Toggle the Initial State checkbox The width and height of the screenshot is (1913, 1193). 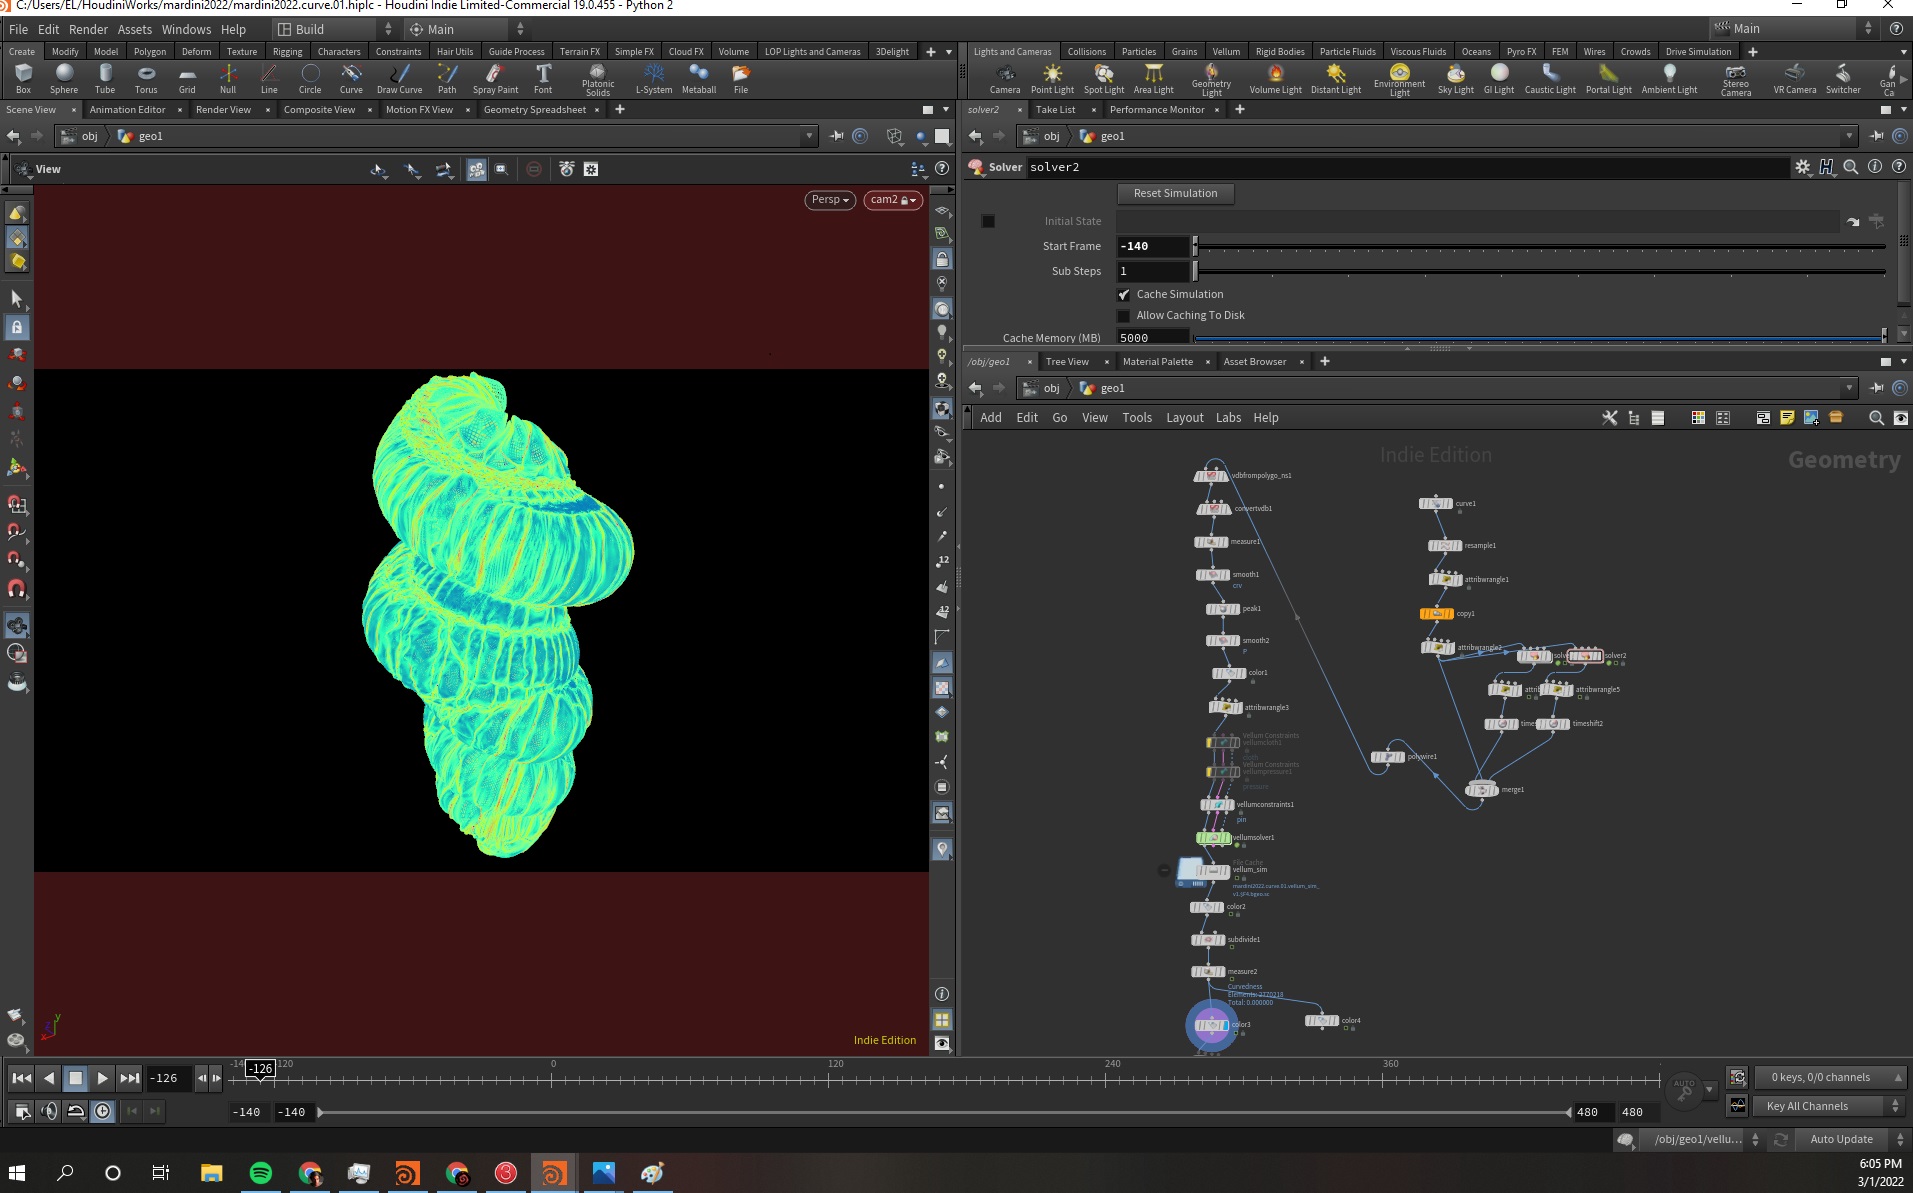(x=988, y=221)
